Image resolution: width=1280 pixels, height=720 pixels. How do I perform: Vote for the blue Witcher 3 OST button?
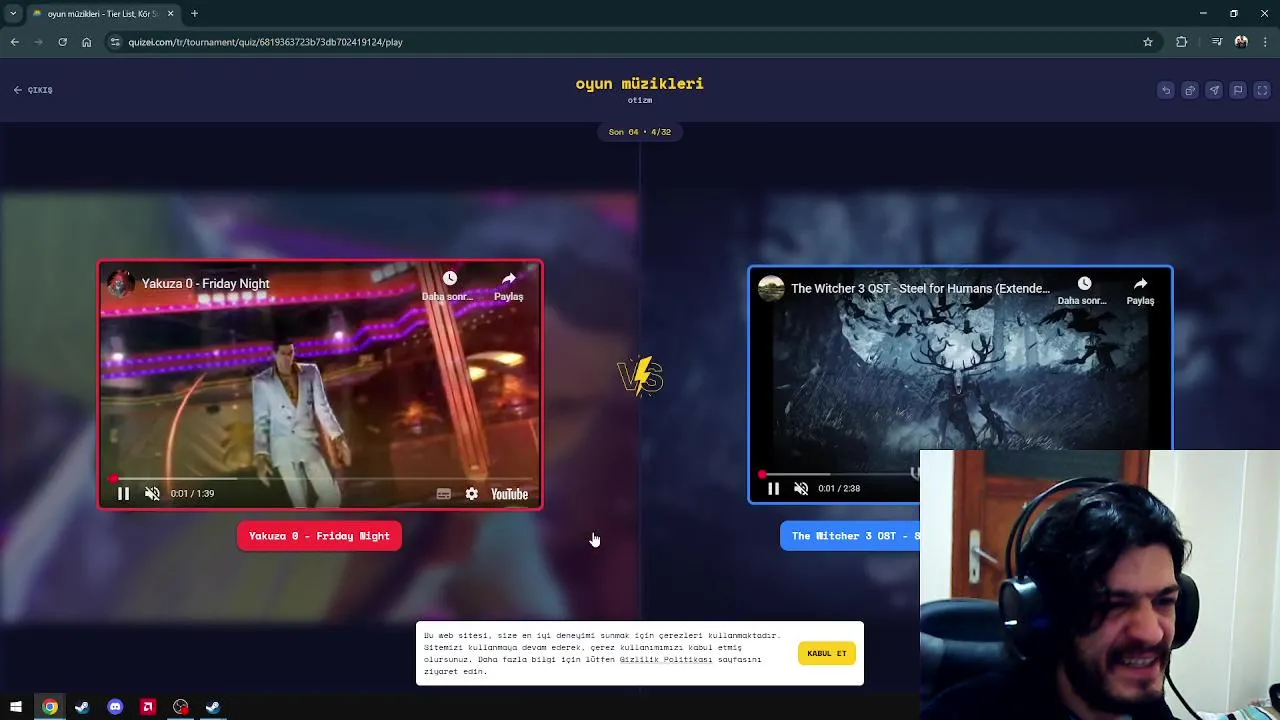[x=850, y=536]
